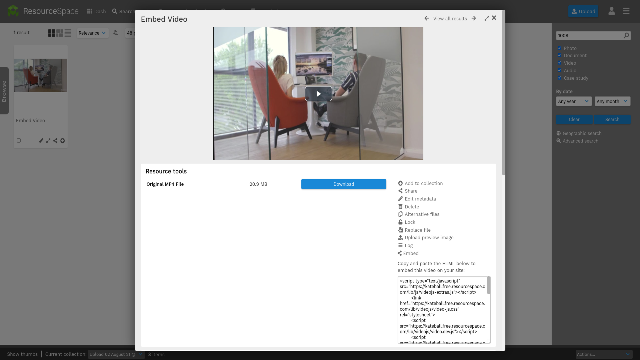The height and width of the screenshot is (360, 640).
Task: Click the Clear button in search panel
Action: pos(574,119)
